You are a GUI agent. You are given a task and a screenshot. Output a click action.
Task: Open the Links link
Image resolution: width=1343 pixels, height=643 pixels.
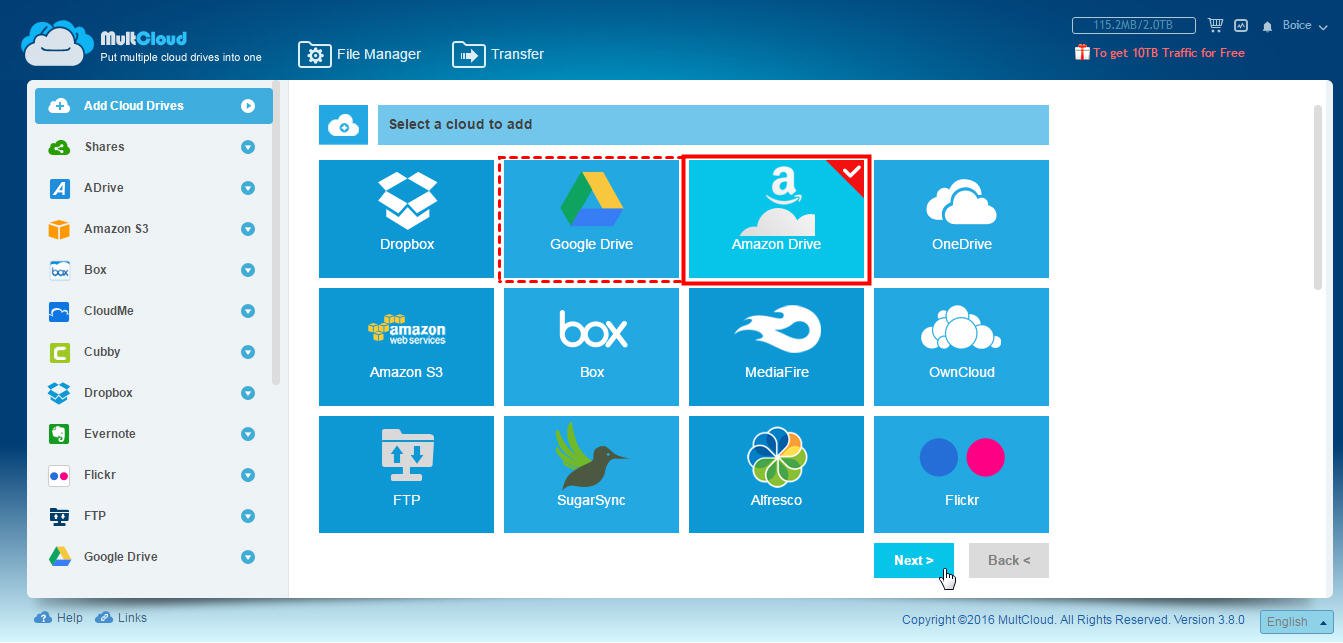click(x=121, y=618)
